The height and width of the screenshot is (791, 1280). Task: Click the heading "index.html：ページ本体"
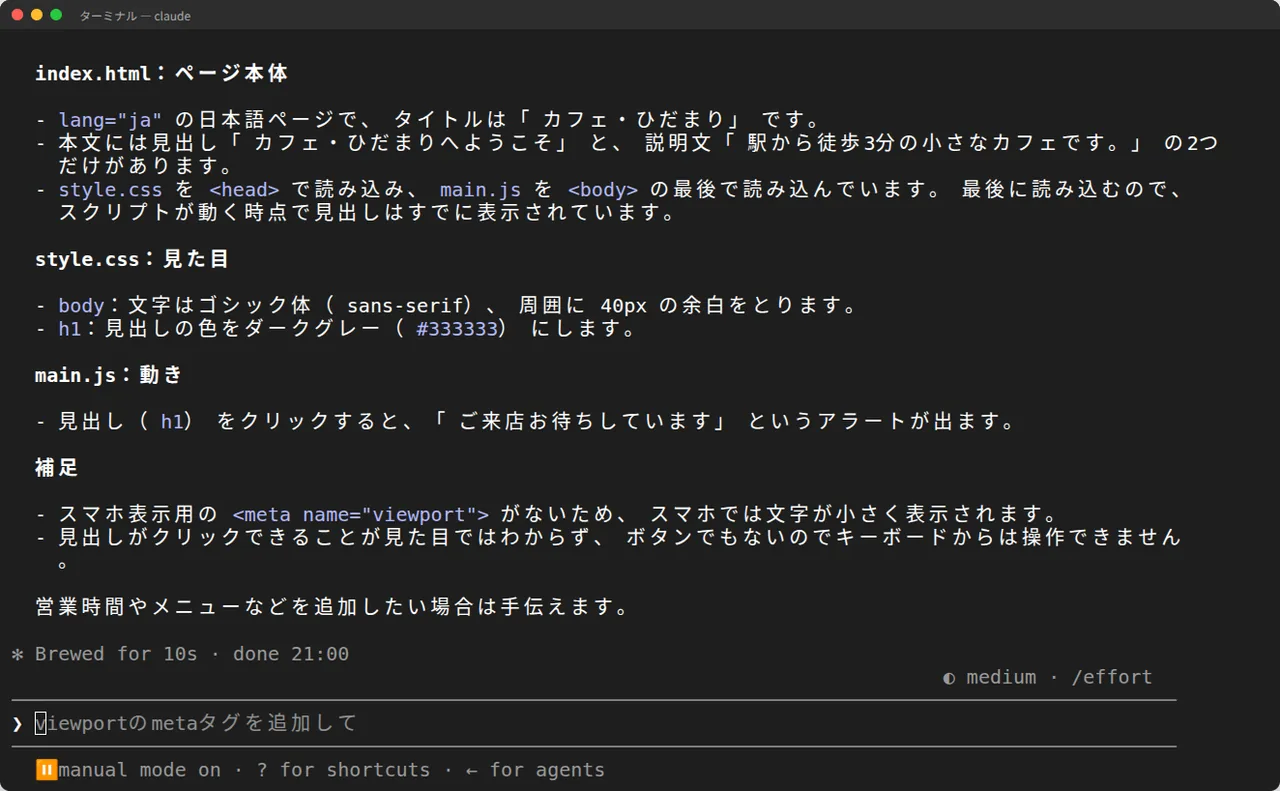(162, 74)
